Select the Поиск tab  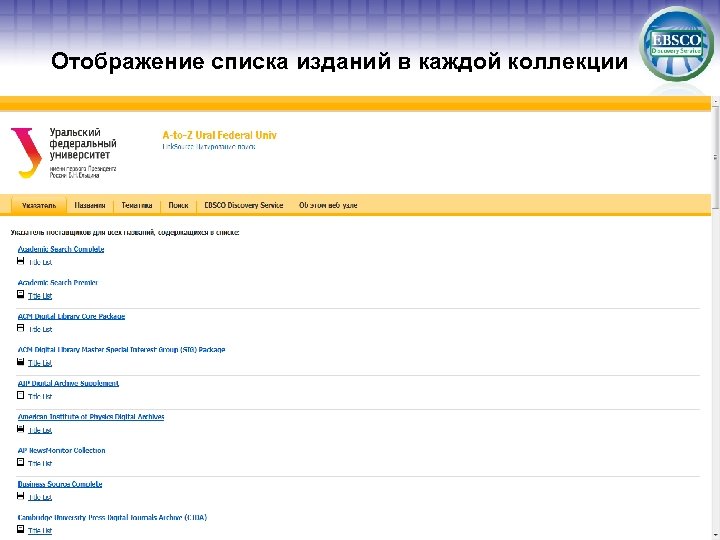coord(178,205)
